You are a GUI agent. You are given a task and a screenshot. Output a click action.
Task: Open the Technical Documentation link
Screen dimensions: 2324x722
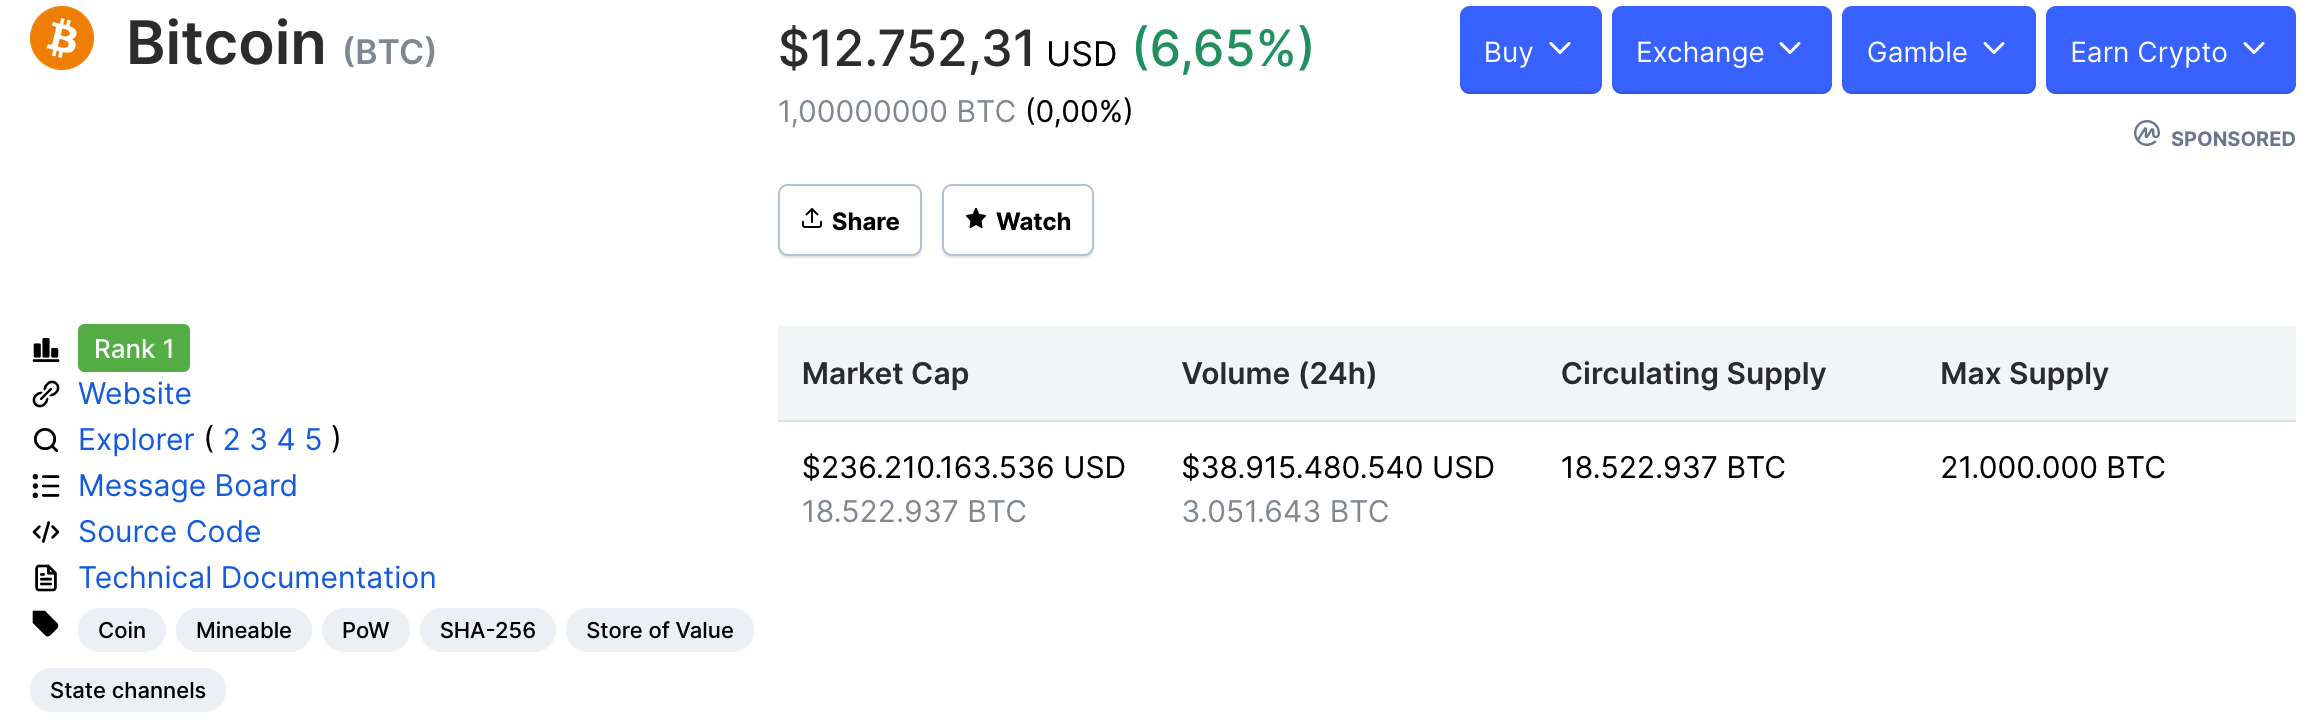(x=257, y=577)
